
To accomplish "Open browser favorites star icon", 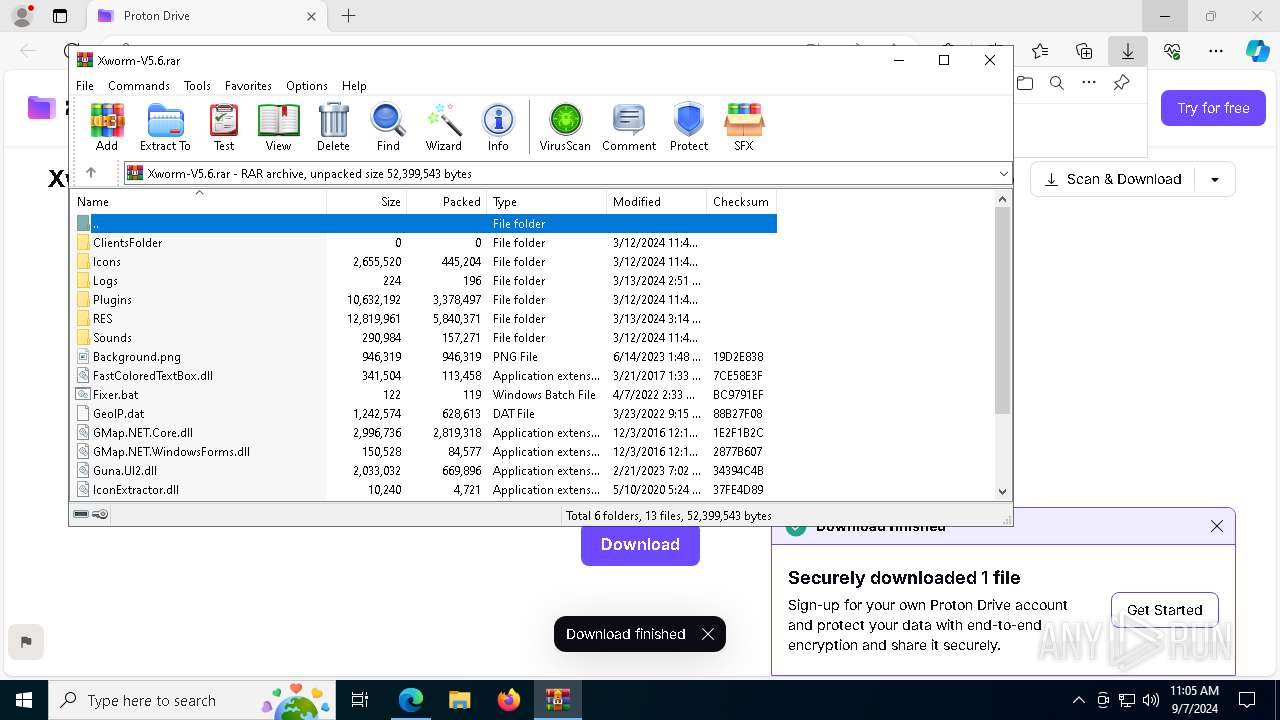I will 1040,51.
